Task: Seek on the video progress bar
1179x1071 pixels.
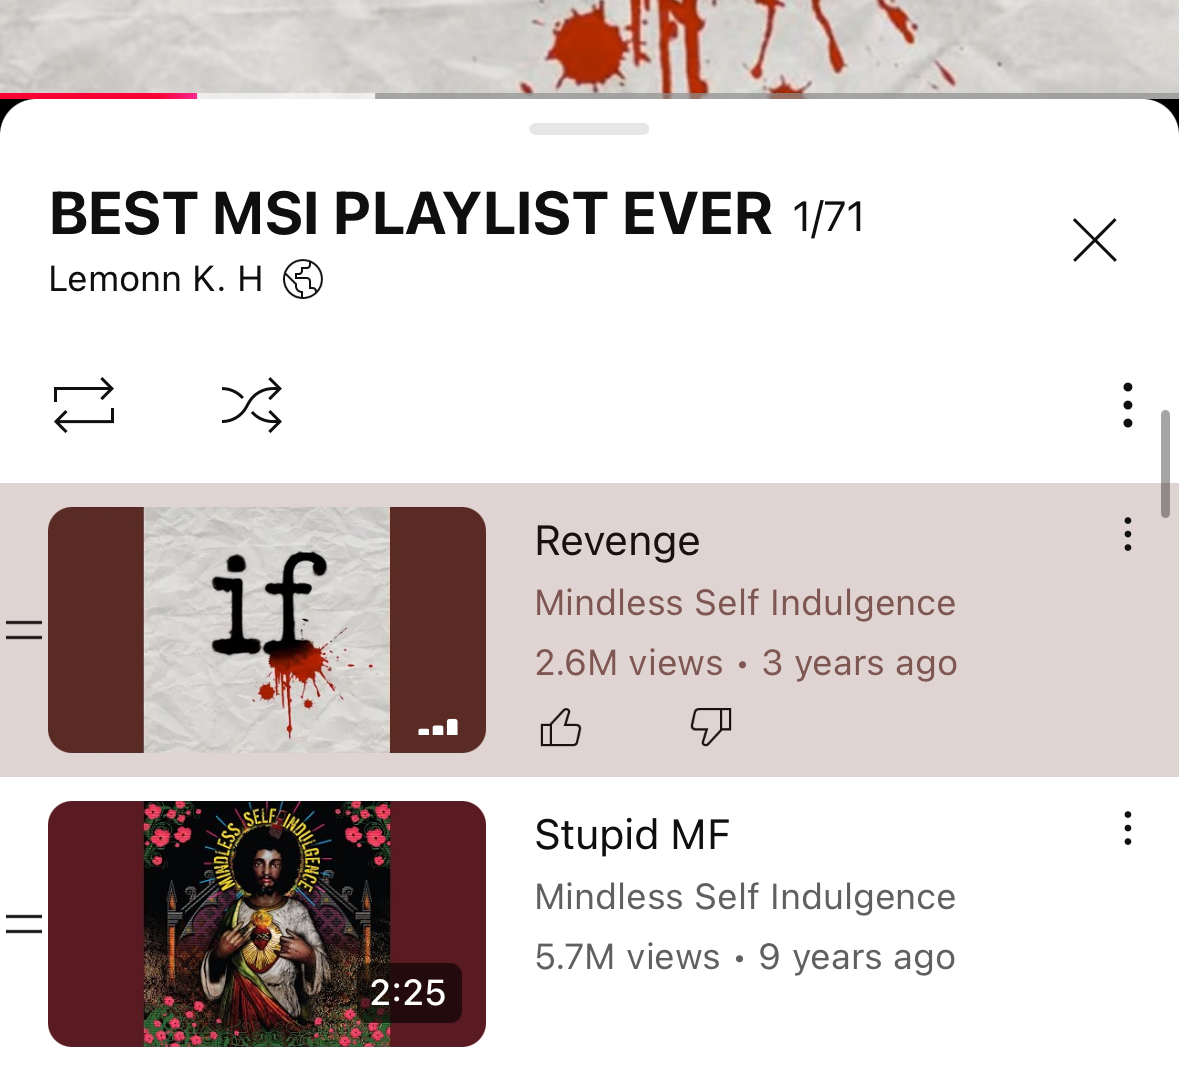Action: [x=590, y=96]
